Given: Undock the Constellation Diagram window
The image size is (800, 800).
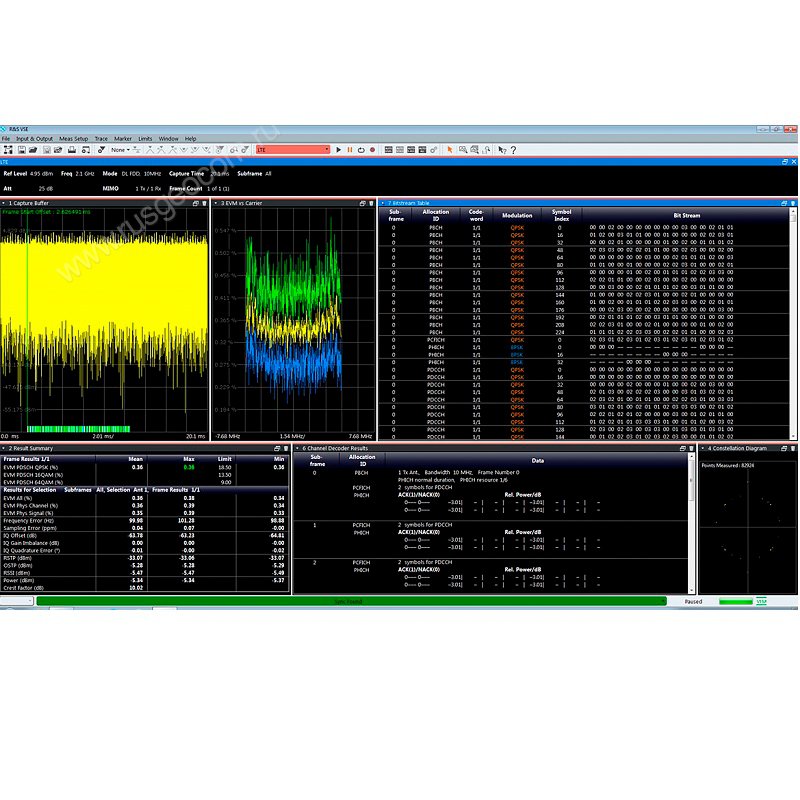Looking at the screenshot, I should (x=784, y=448).
